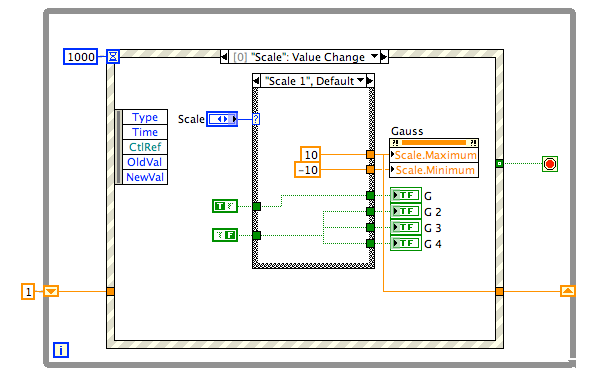Click the Gauss label text
Screen dimensions: 598x376
(x=407, y=131)
